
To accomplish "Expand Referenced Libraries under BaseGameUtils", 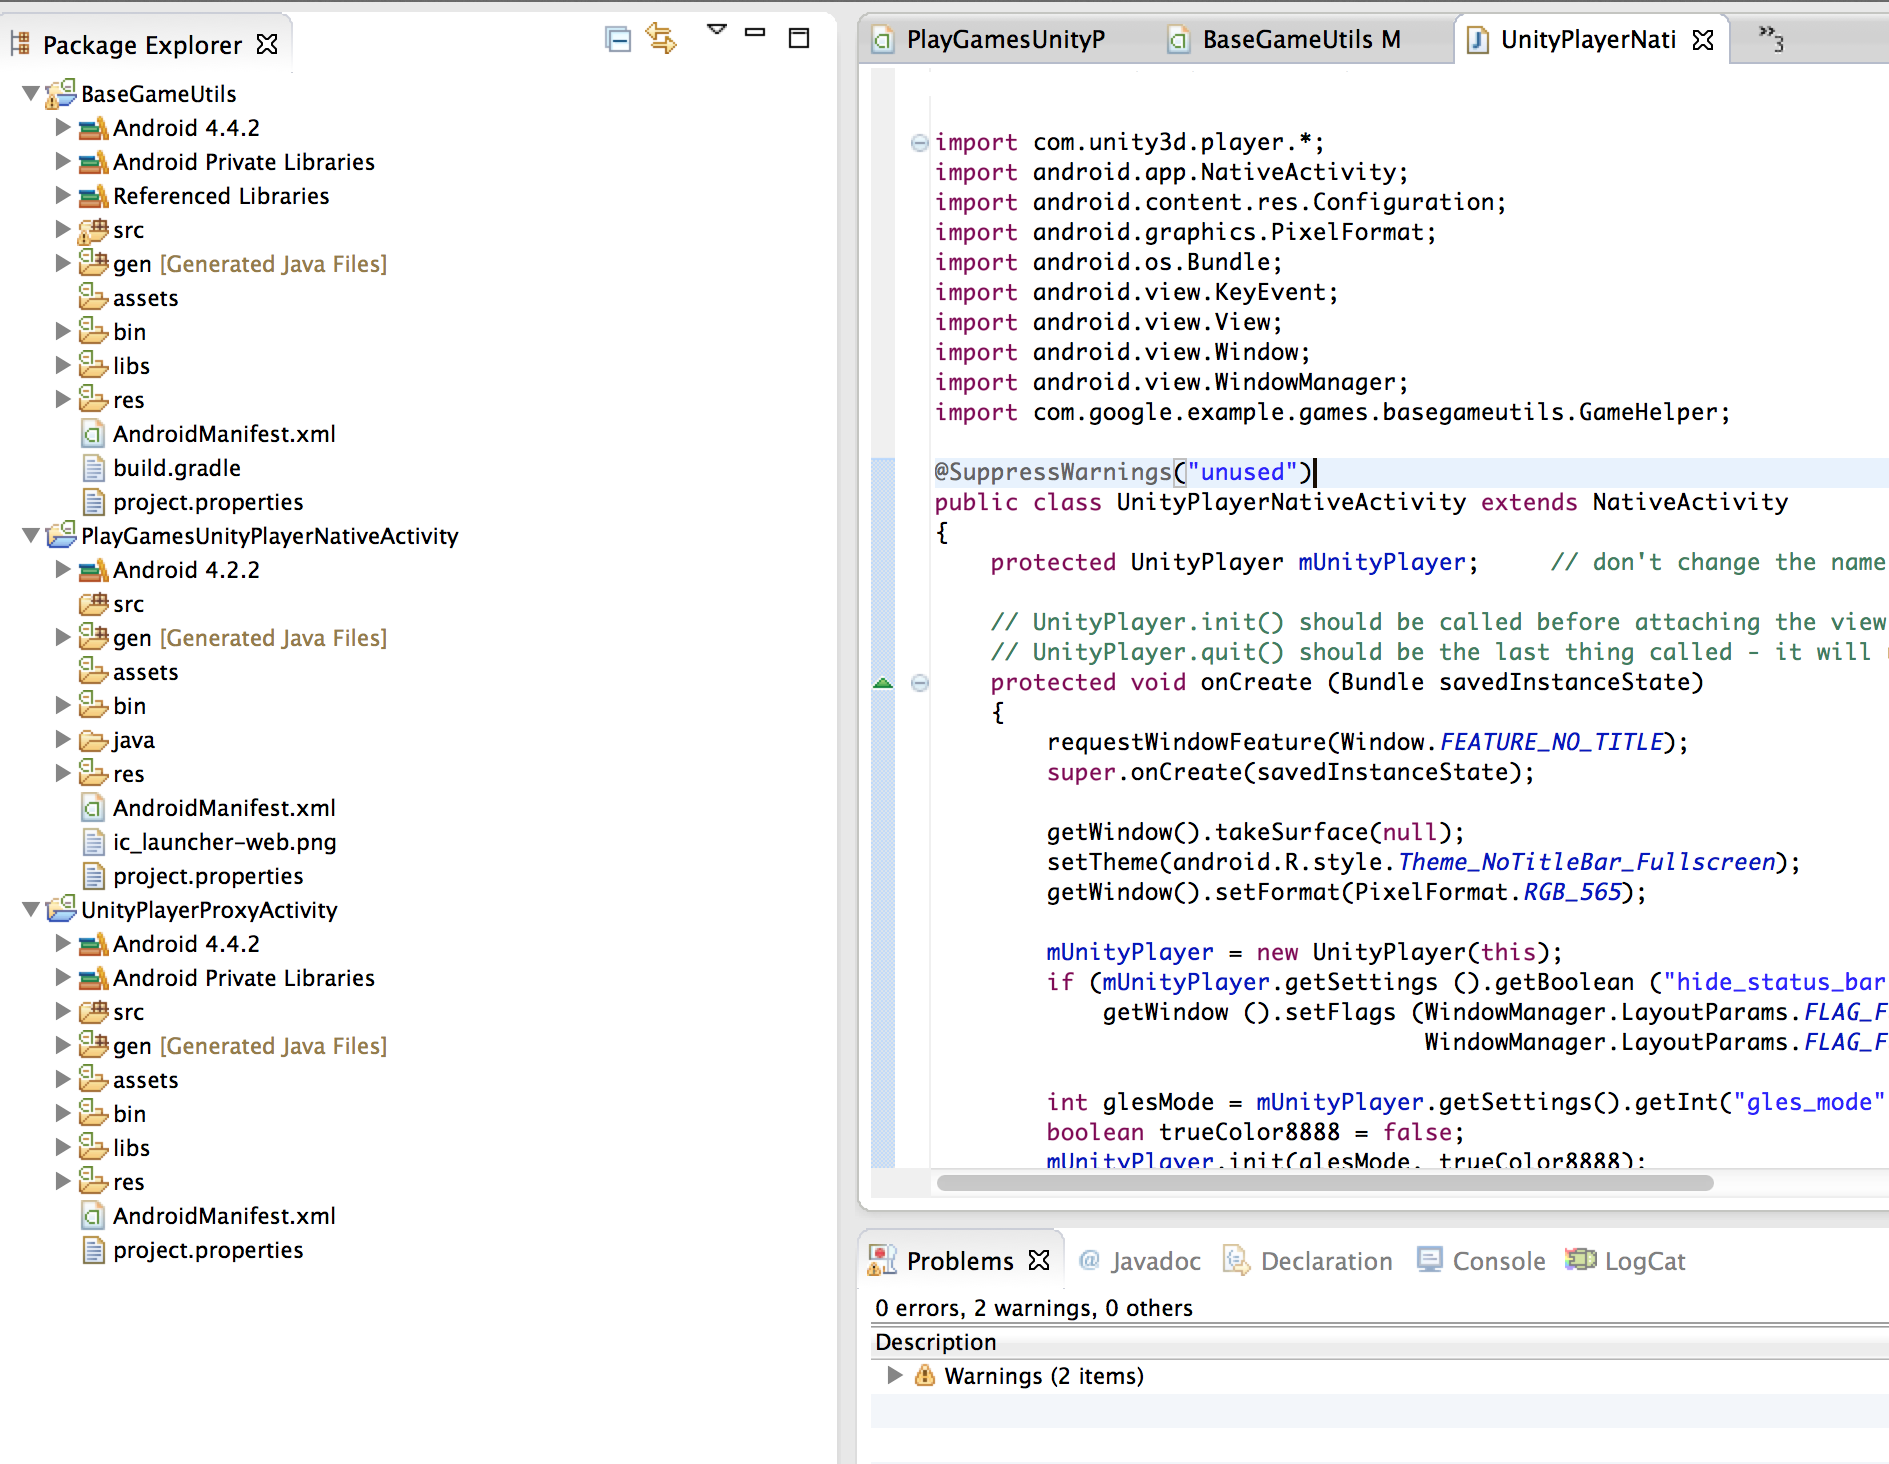I will tap(63, 196).
